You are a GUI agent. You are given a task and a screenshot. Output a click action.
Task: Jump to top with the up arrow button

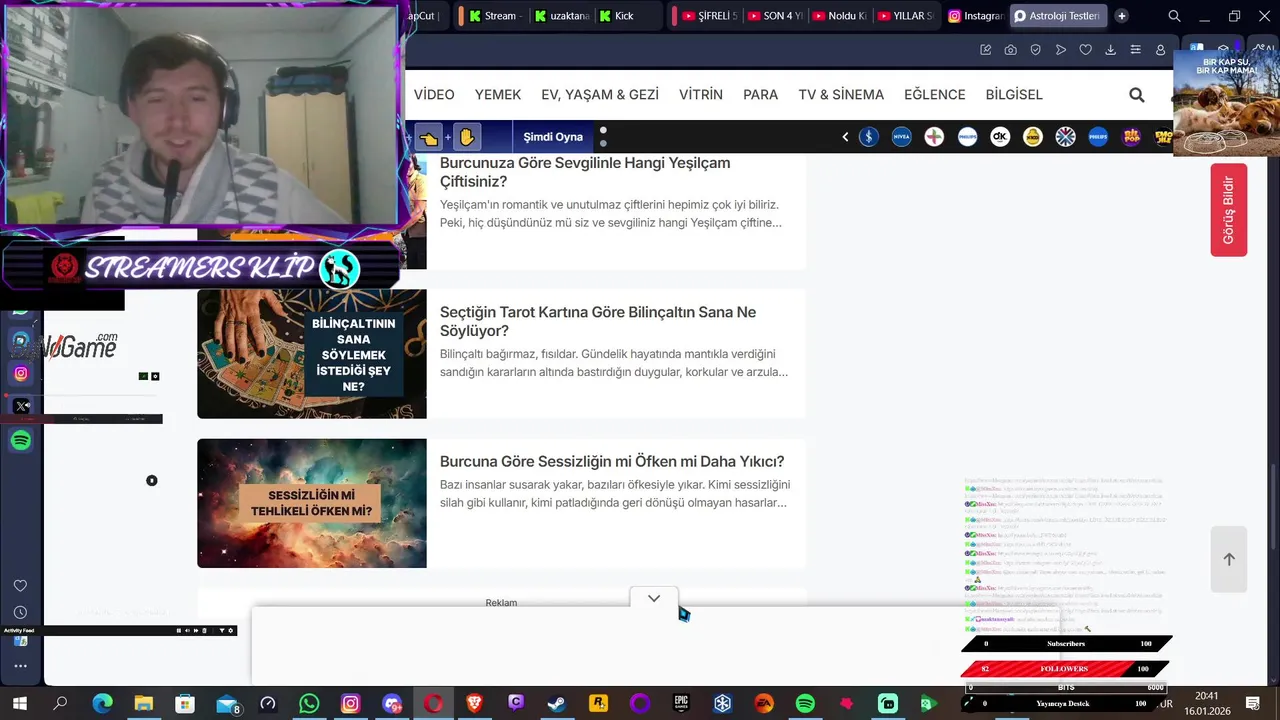click(1229, 559)
